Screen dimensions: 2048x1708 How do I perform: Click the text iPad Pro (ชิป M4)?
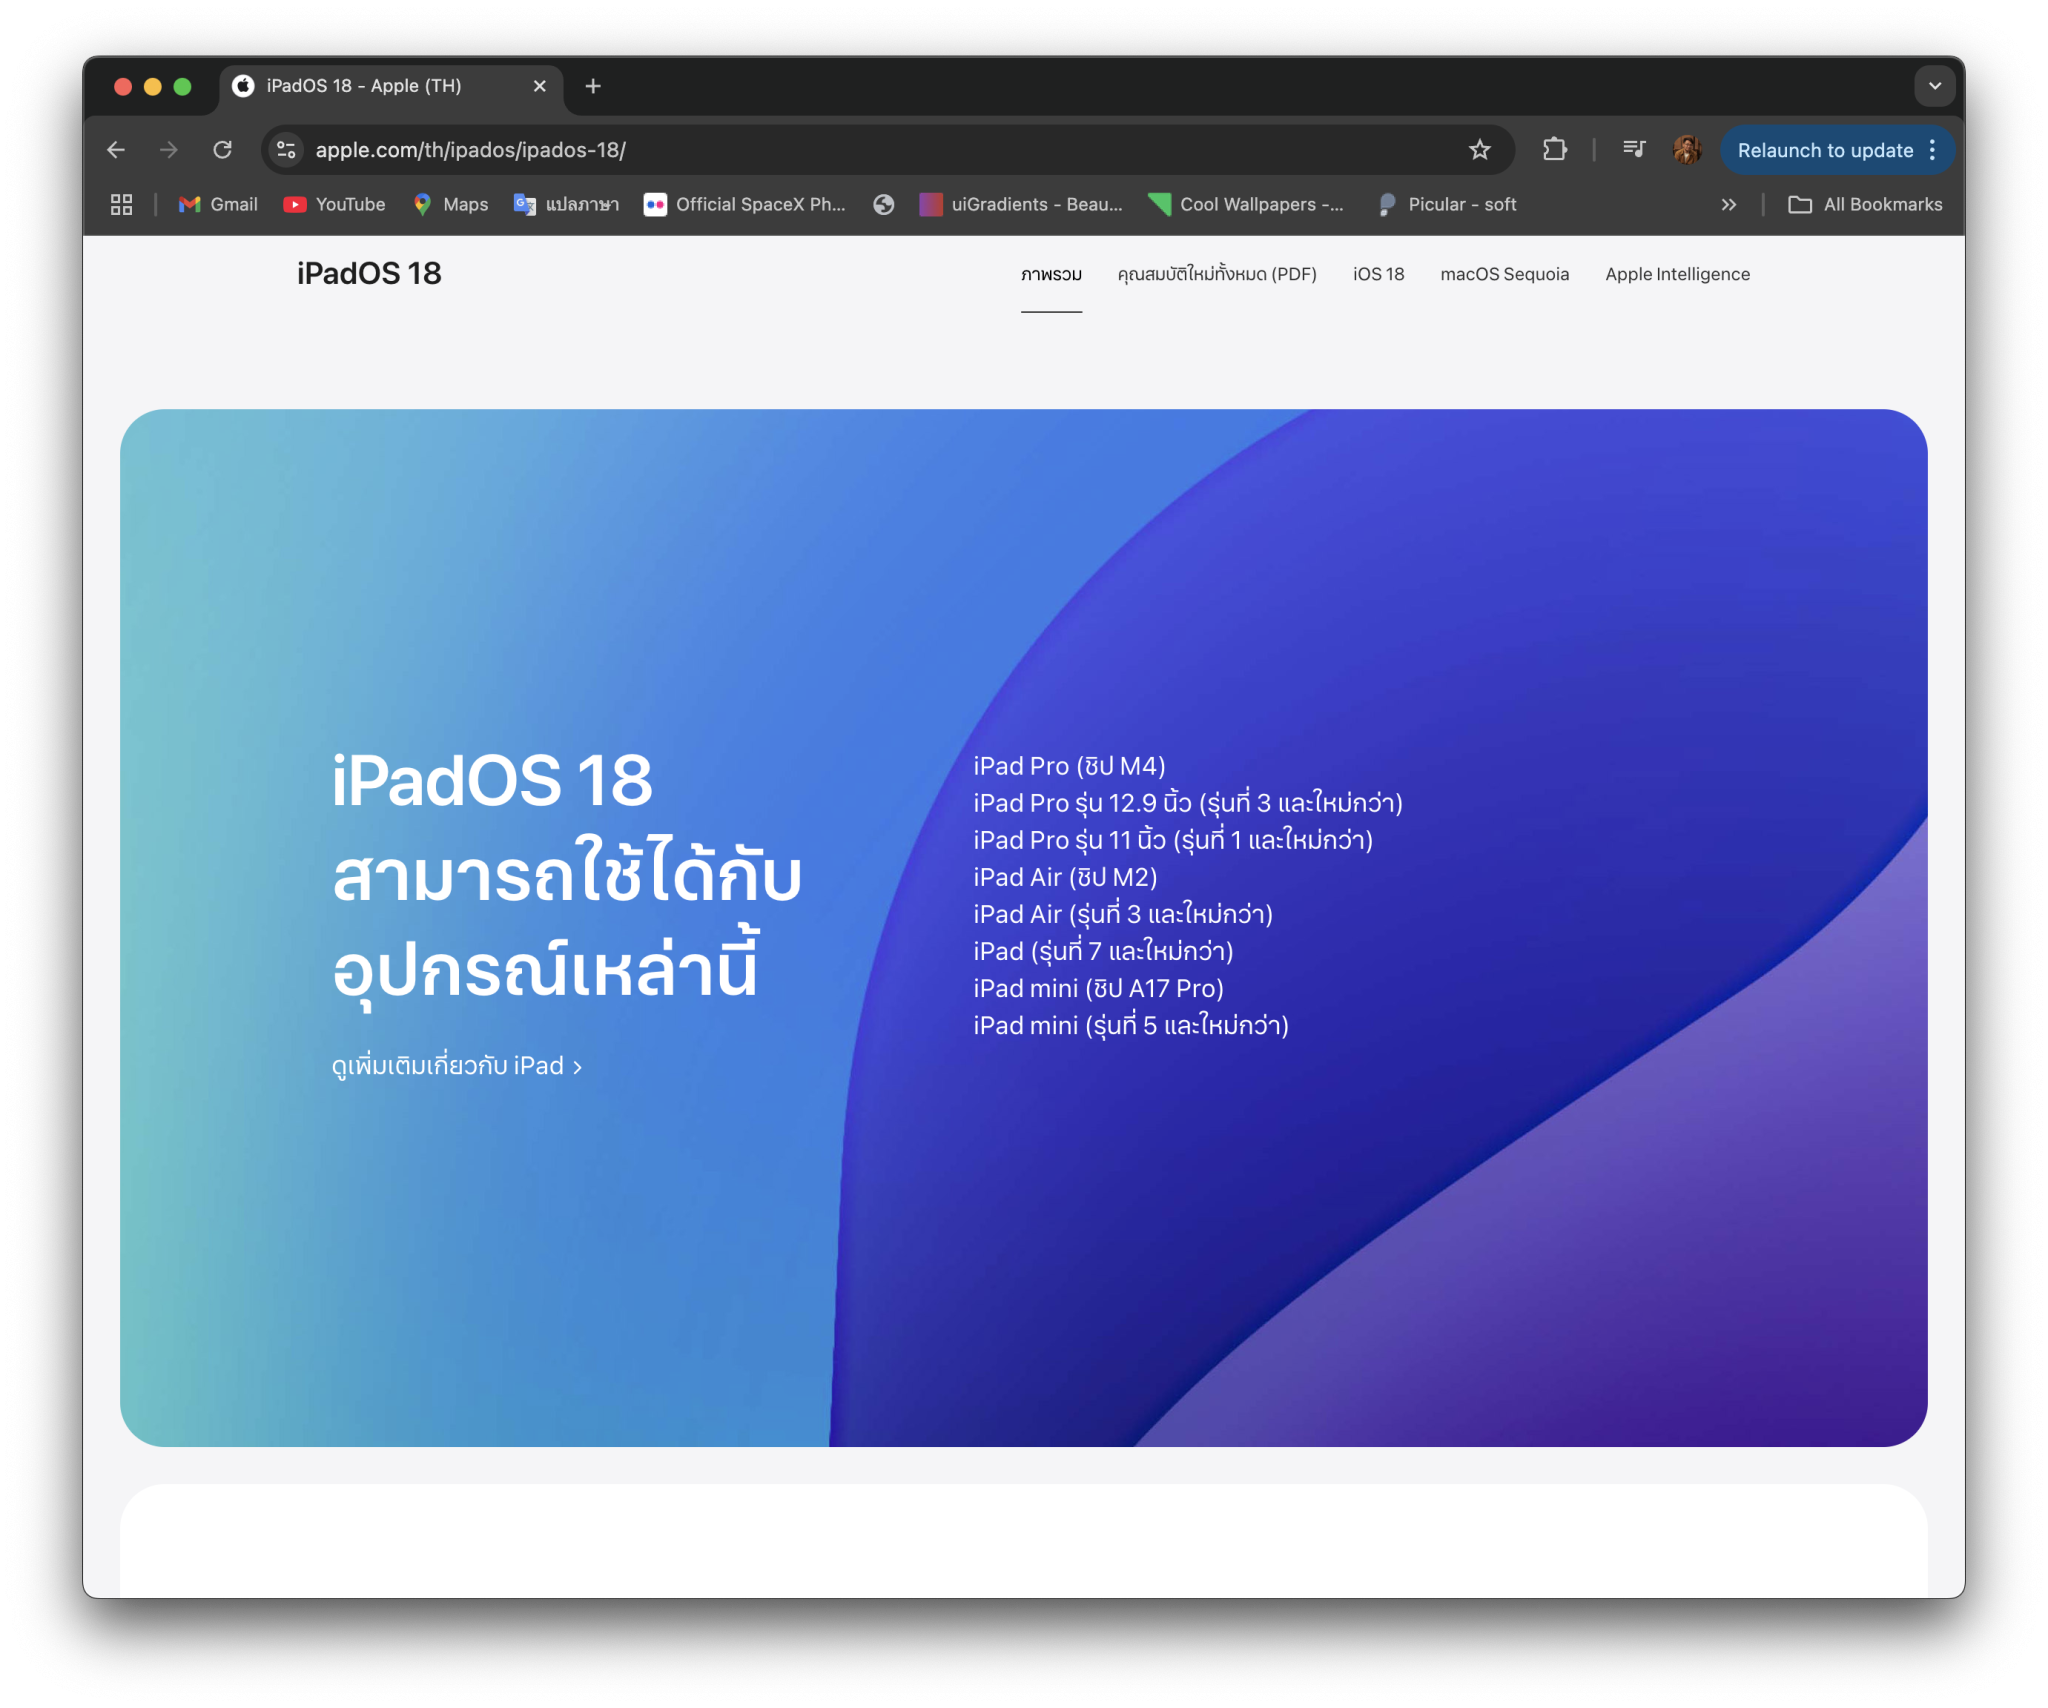[1069, 766]
